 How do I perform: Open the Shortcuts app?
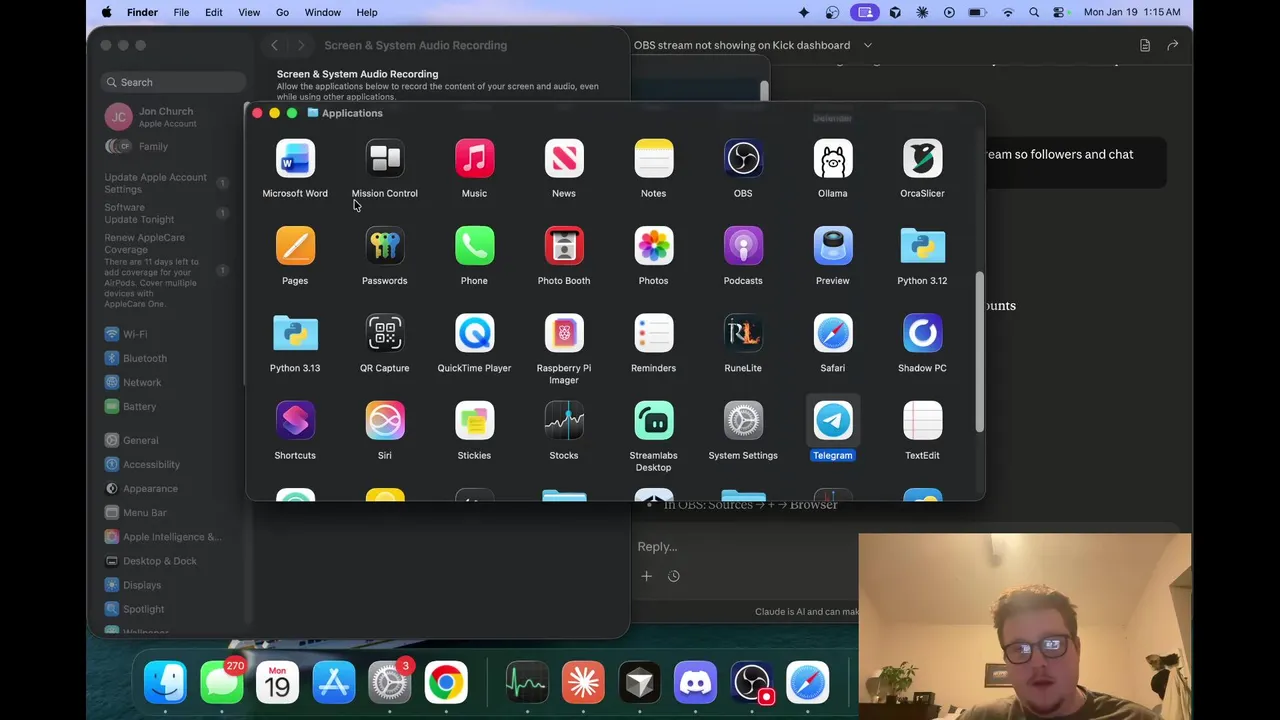[295, 421]
